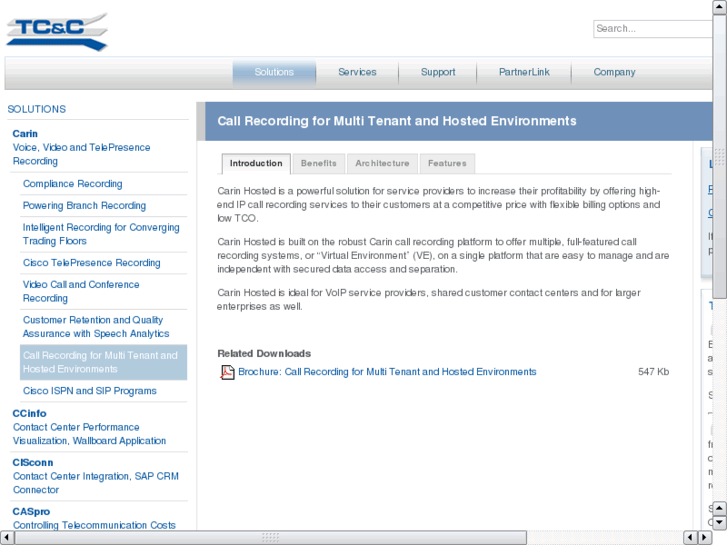Click the vertical scrollbar down arrow at bottom
Viewport: 727px width, 545px height.
click(719, 523)
